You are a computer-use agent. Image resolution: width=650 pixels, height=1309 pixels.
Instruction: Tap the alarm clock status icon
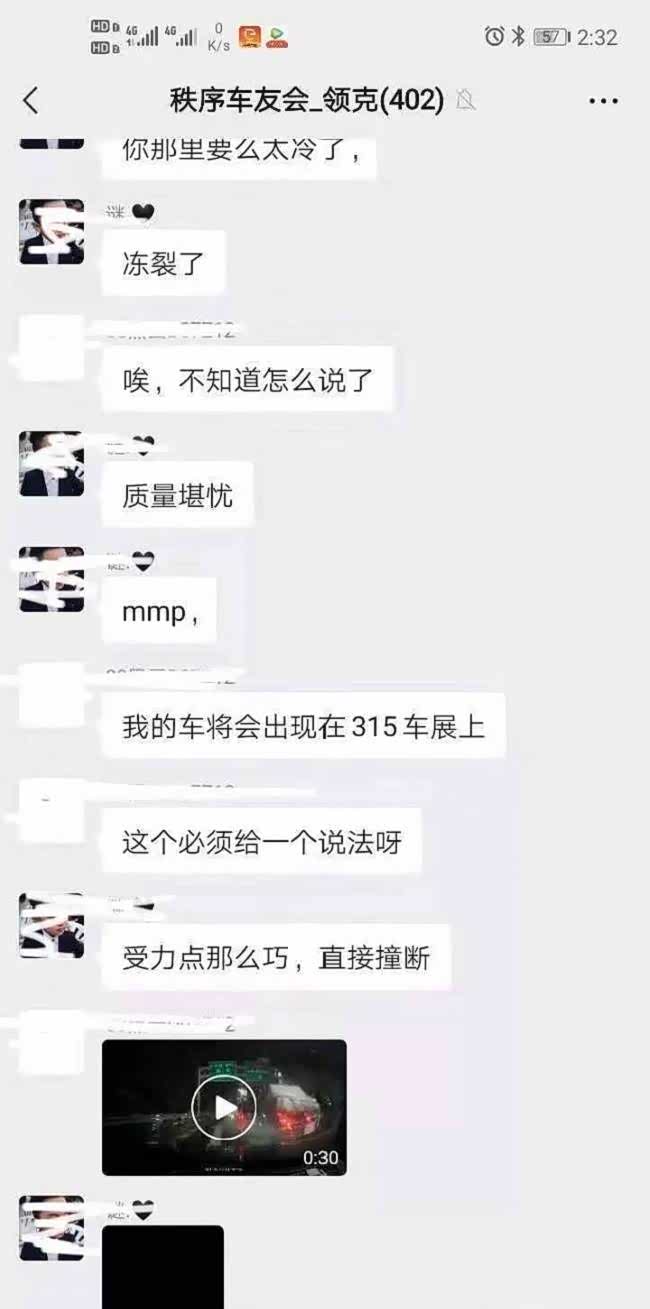click(494, 37)
